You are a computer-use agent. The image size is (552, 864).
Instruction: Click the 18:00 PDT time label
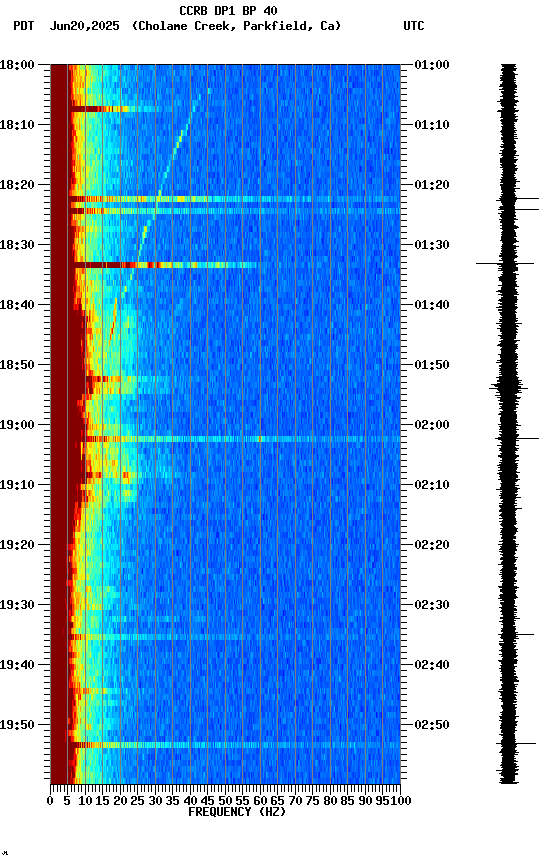pos(17,64)
